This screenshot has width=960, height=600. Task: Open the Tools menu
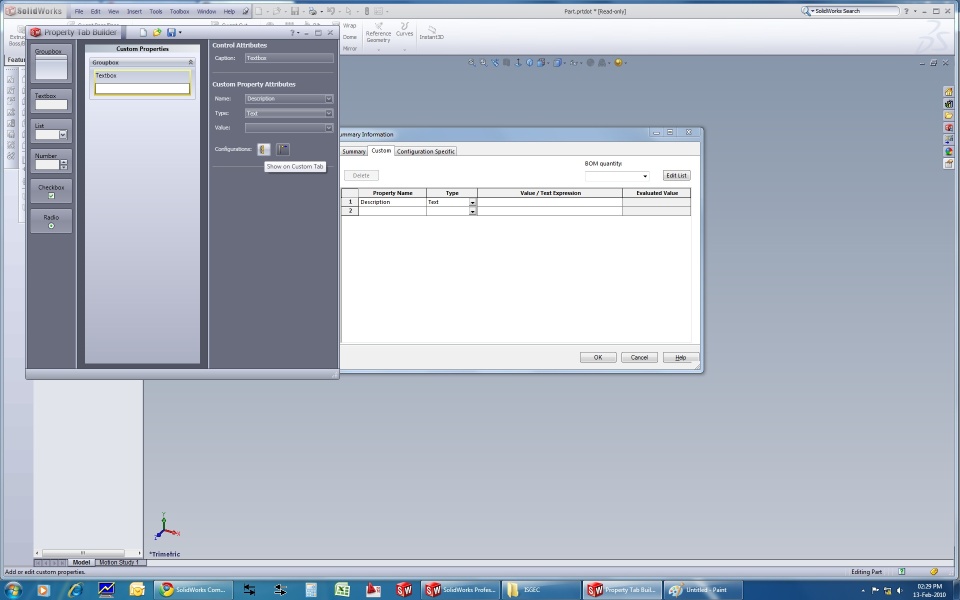coord(156,12)
